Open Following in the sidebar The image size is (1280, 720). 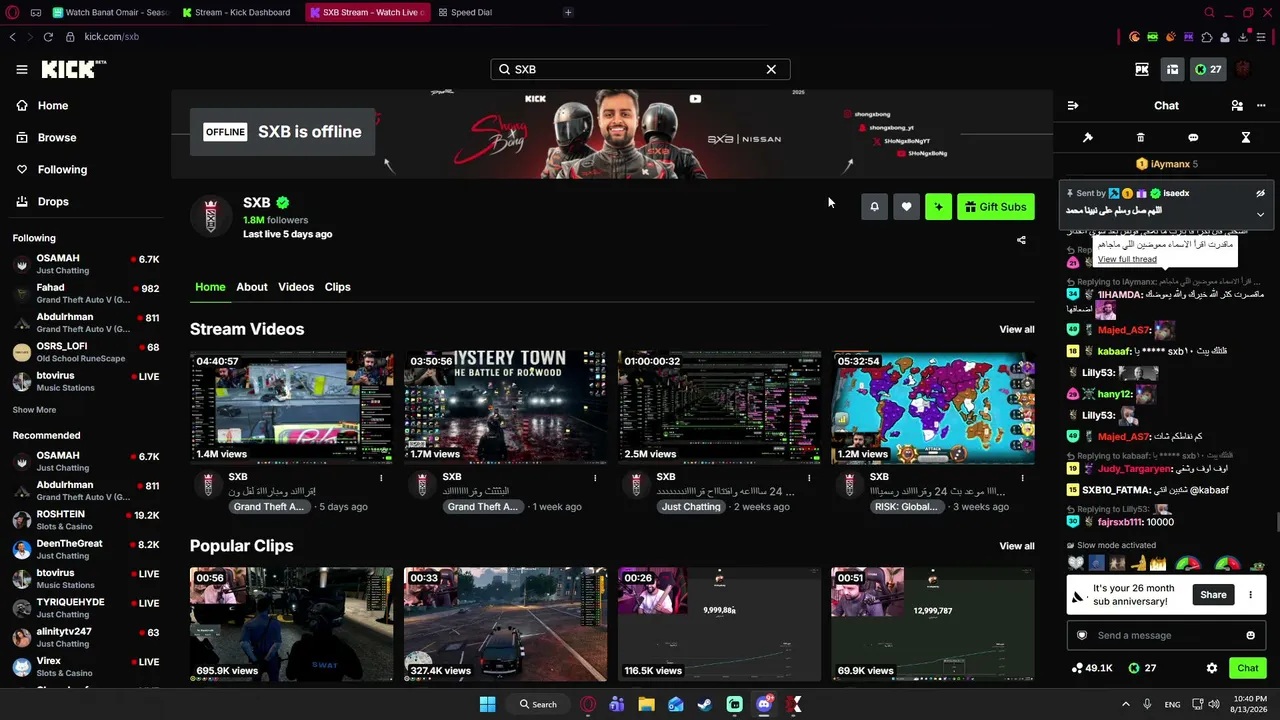[62, 170]
